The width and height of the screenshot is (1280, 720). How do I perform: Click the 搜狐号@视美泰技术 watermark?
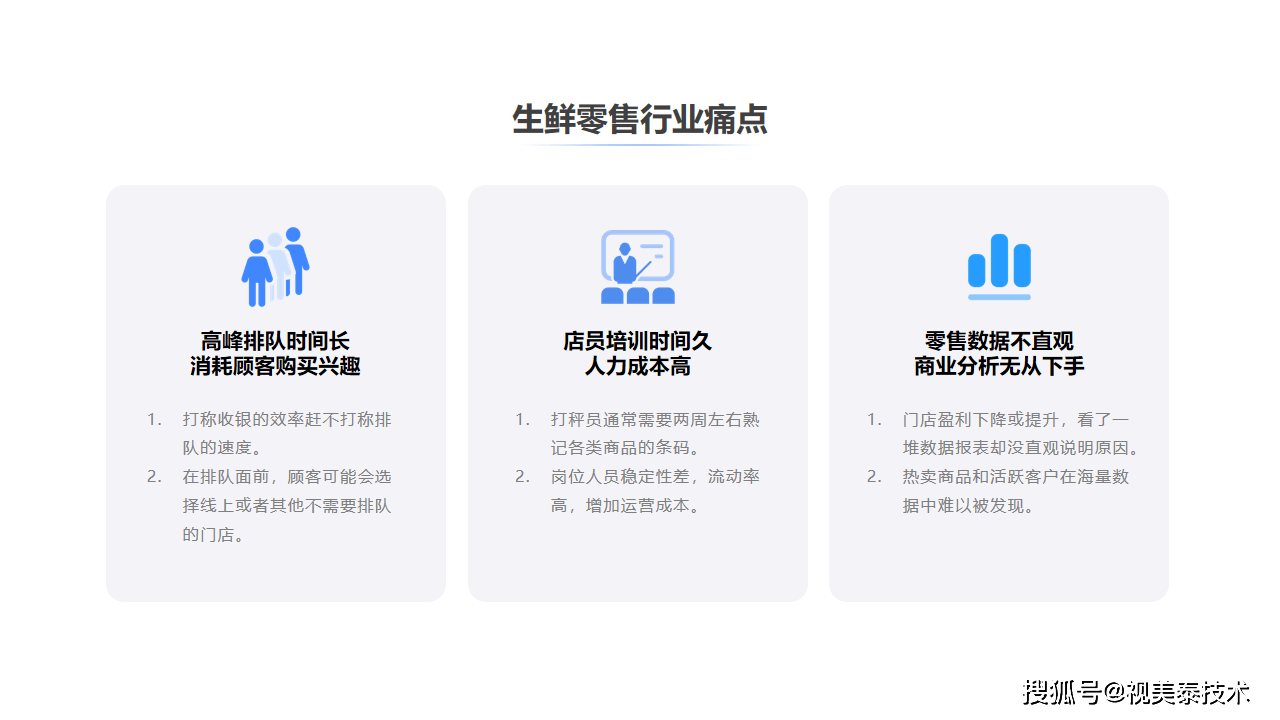pos(1136,691)
